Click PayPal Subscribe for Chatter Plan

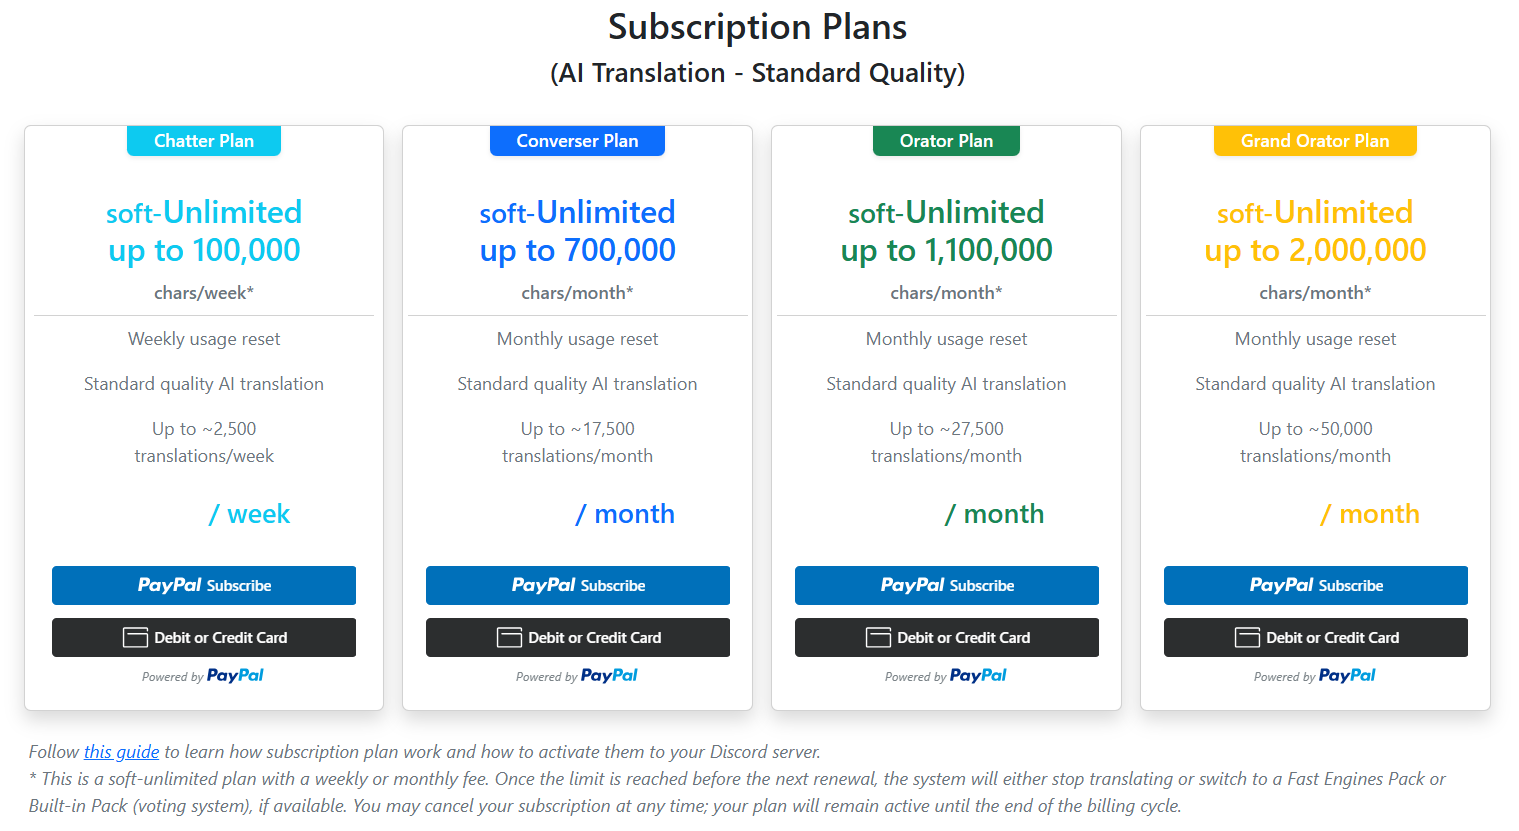(x=204, y=585)
